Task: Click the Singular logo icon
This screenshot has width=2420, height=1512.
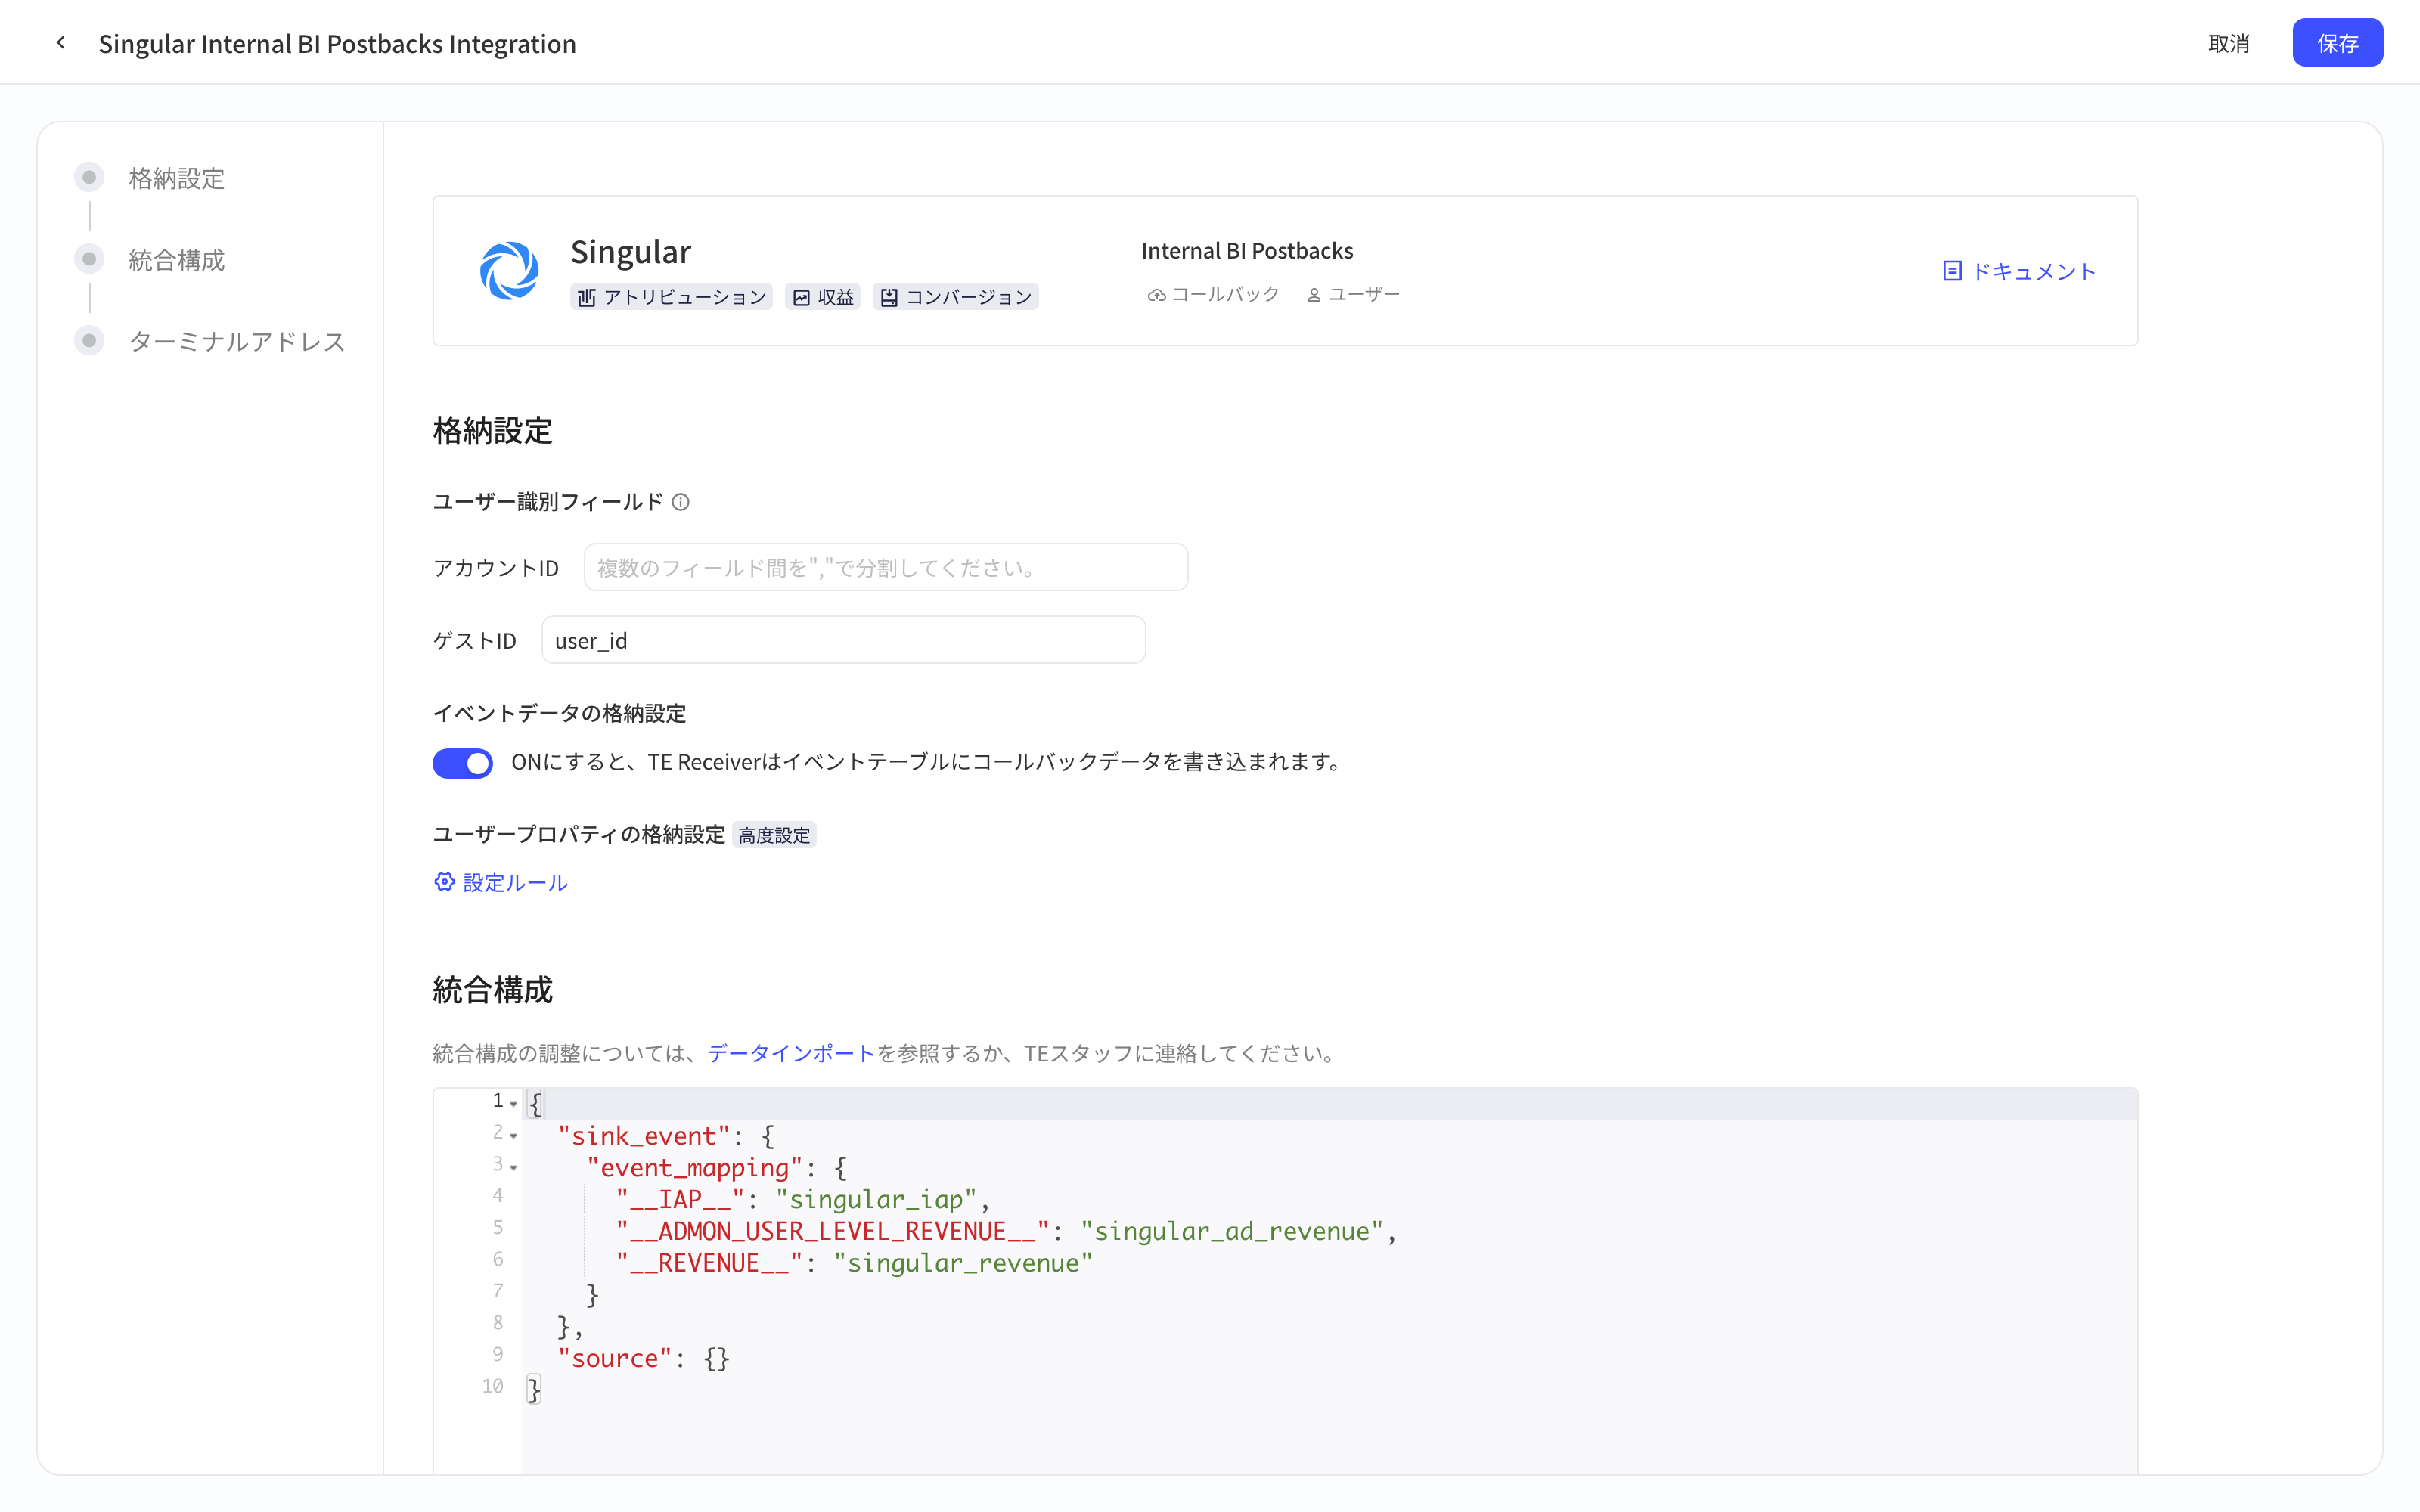Action: [x=509, y=271]
